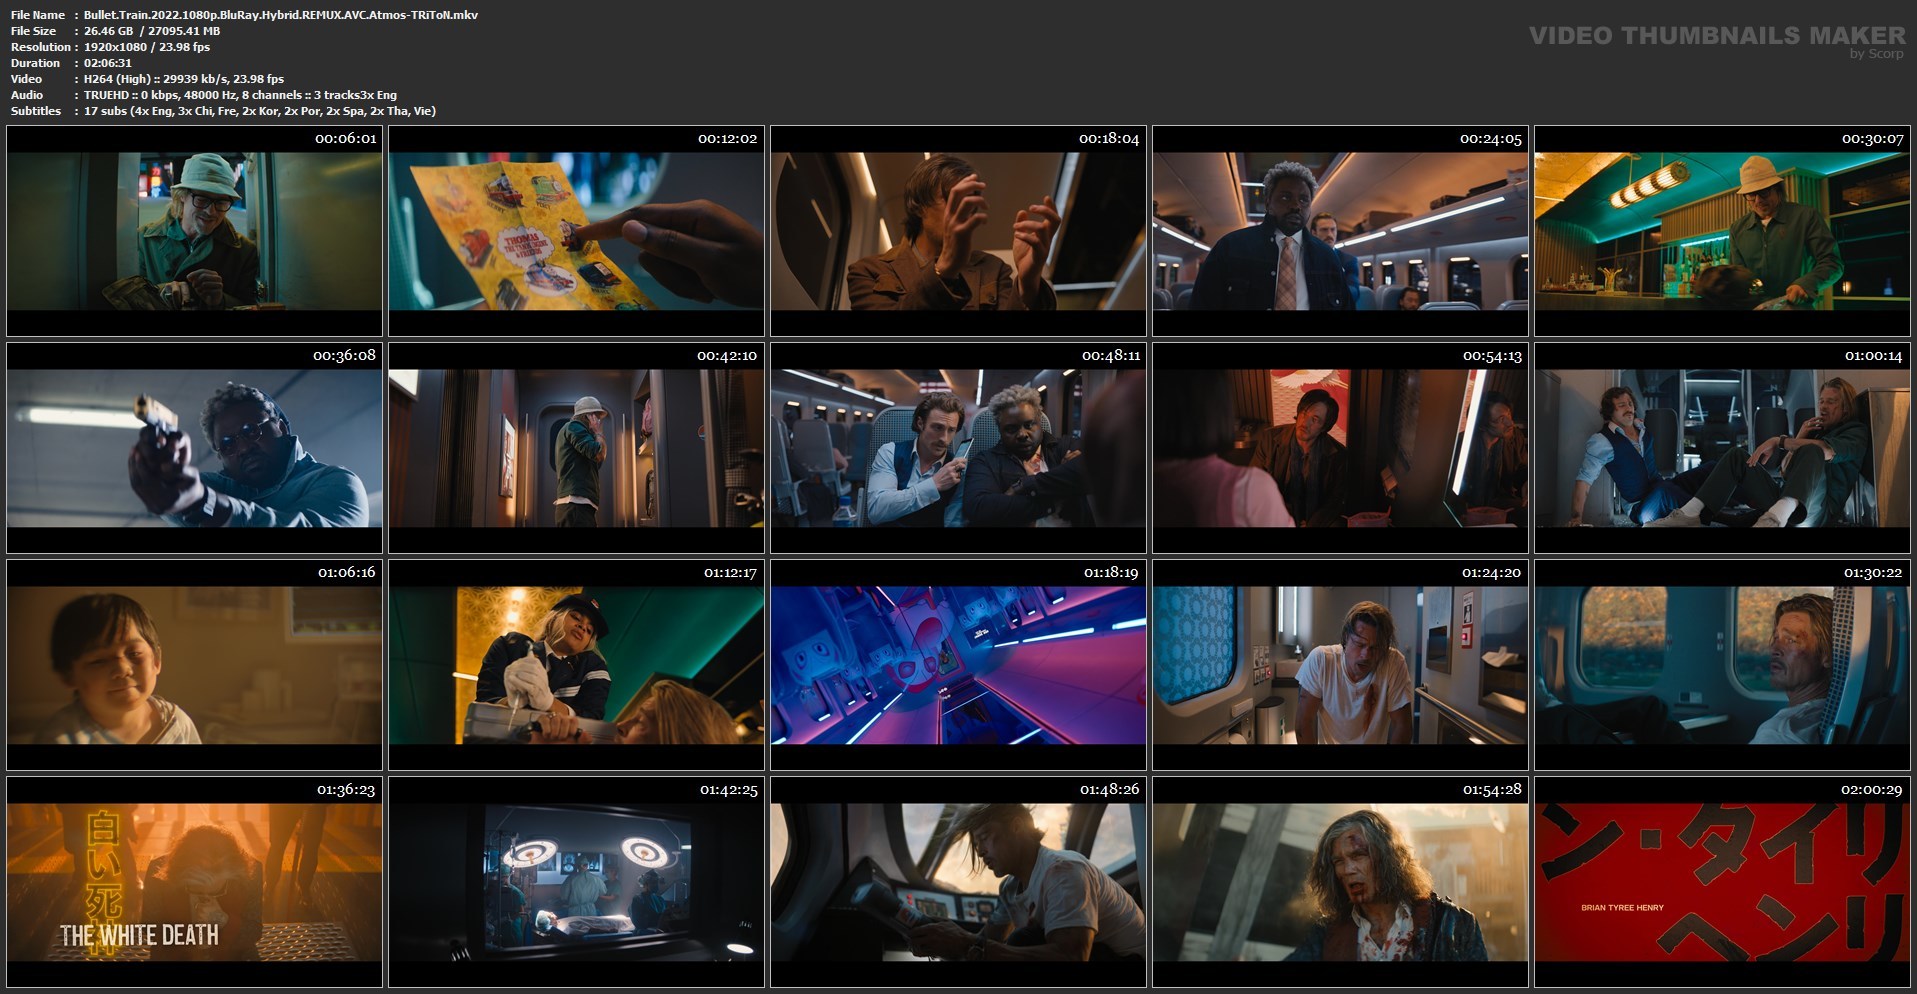Viewport: 1917px width, 994px height.
Task: Select the thumbnail at 00:48:11
Action: point(958,448)
